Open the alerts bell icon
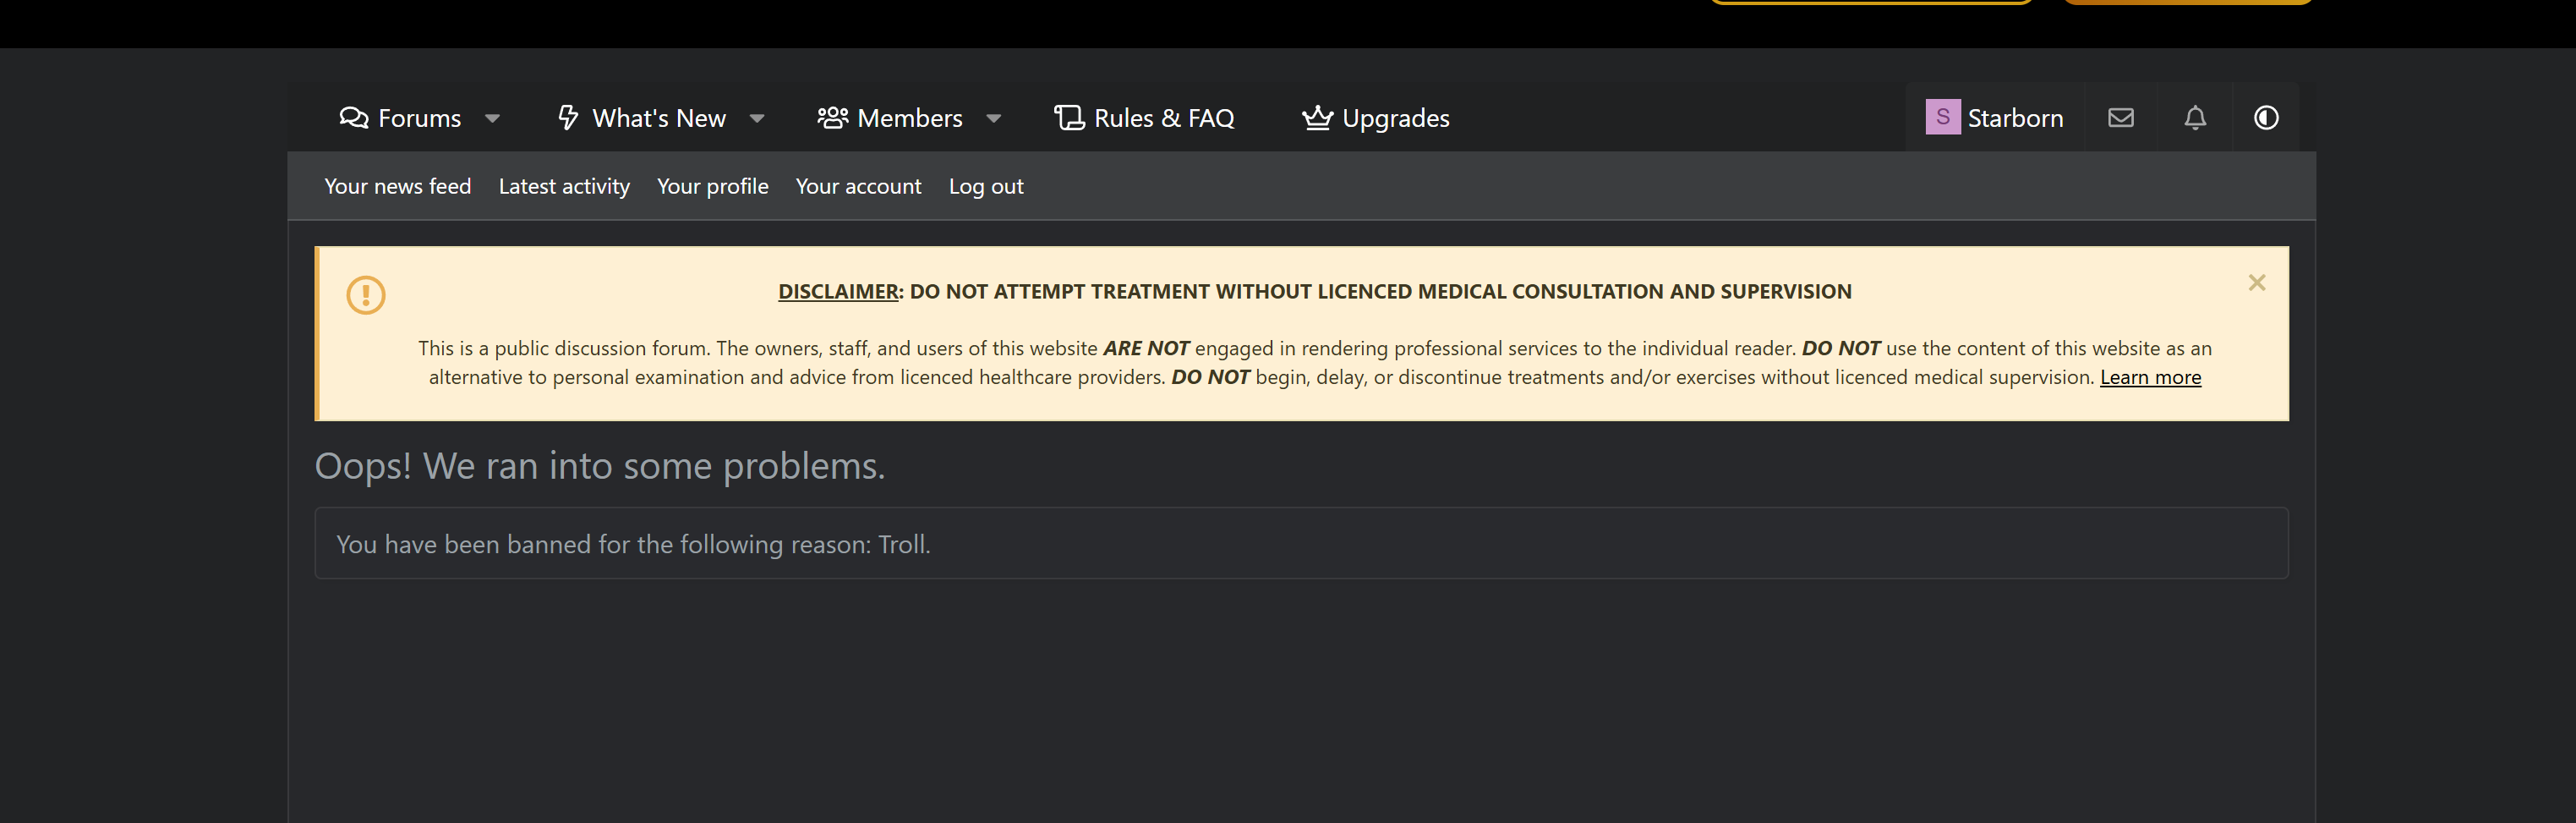This screenshot has height=823, width=2576. coord(2195,118)
